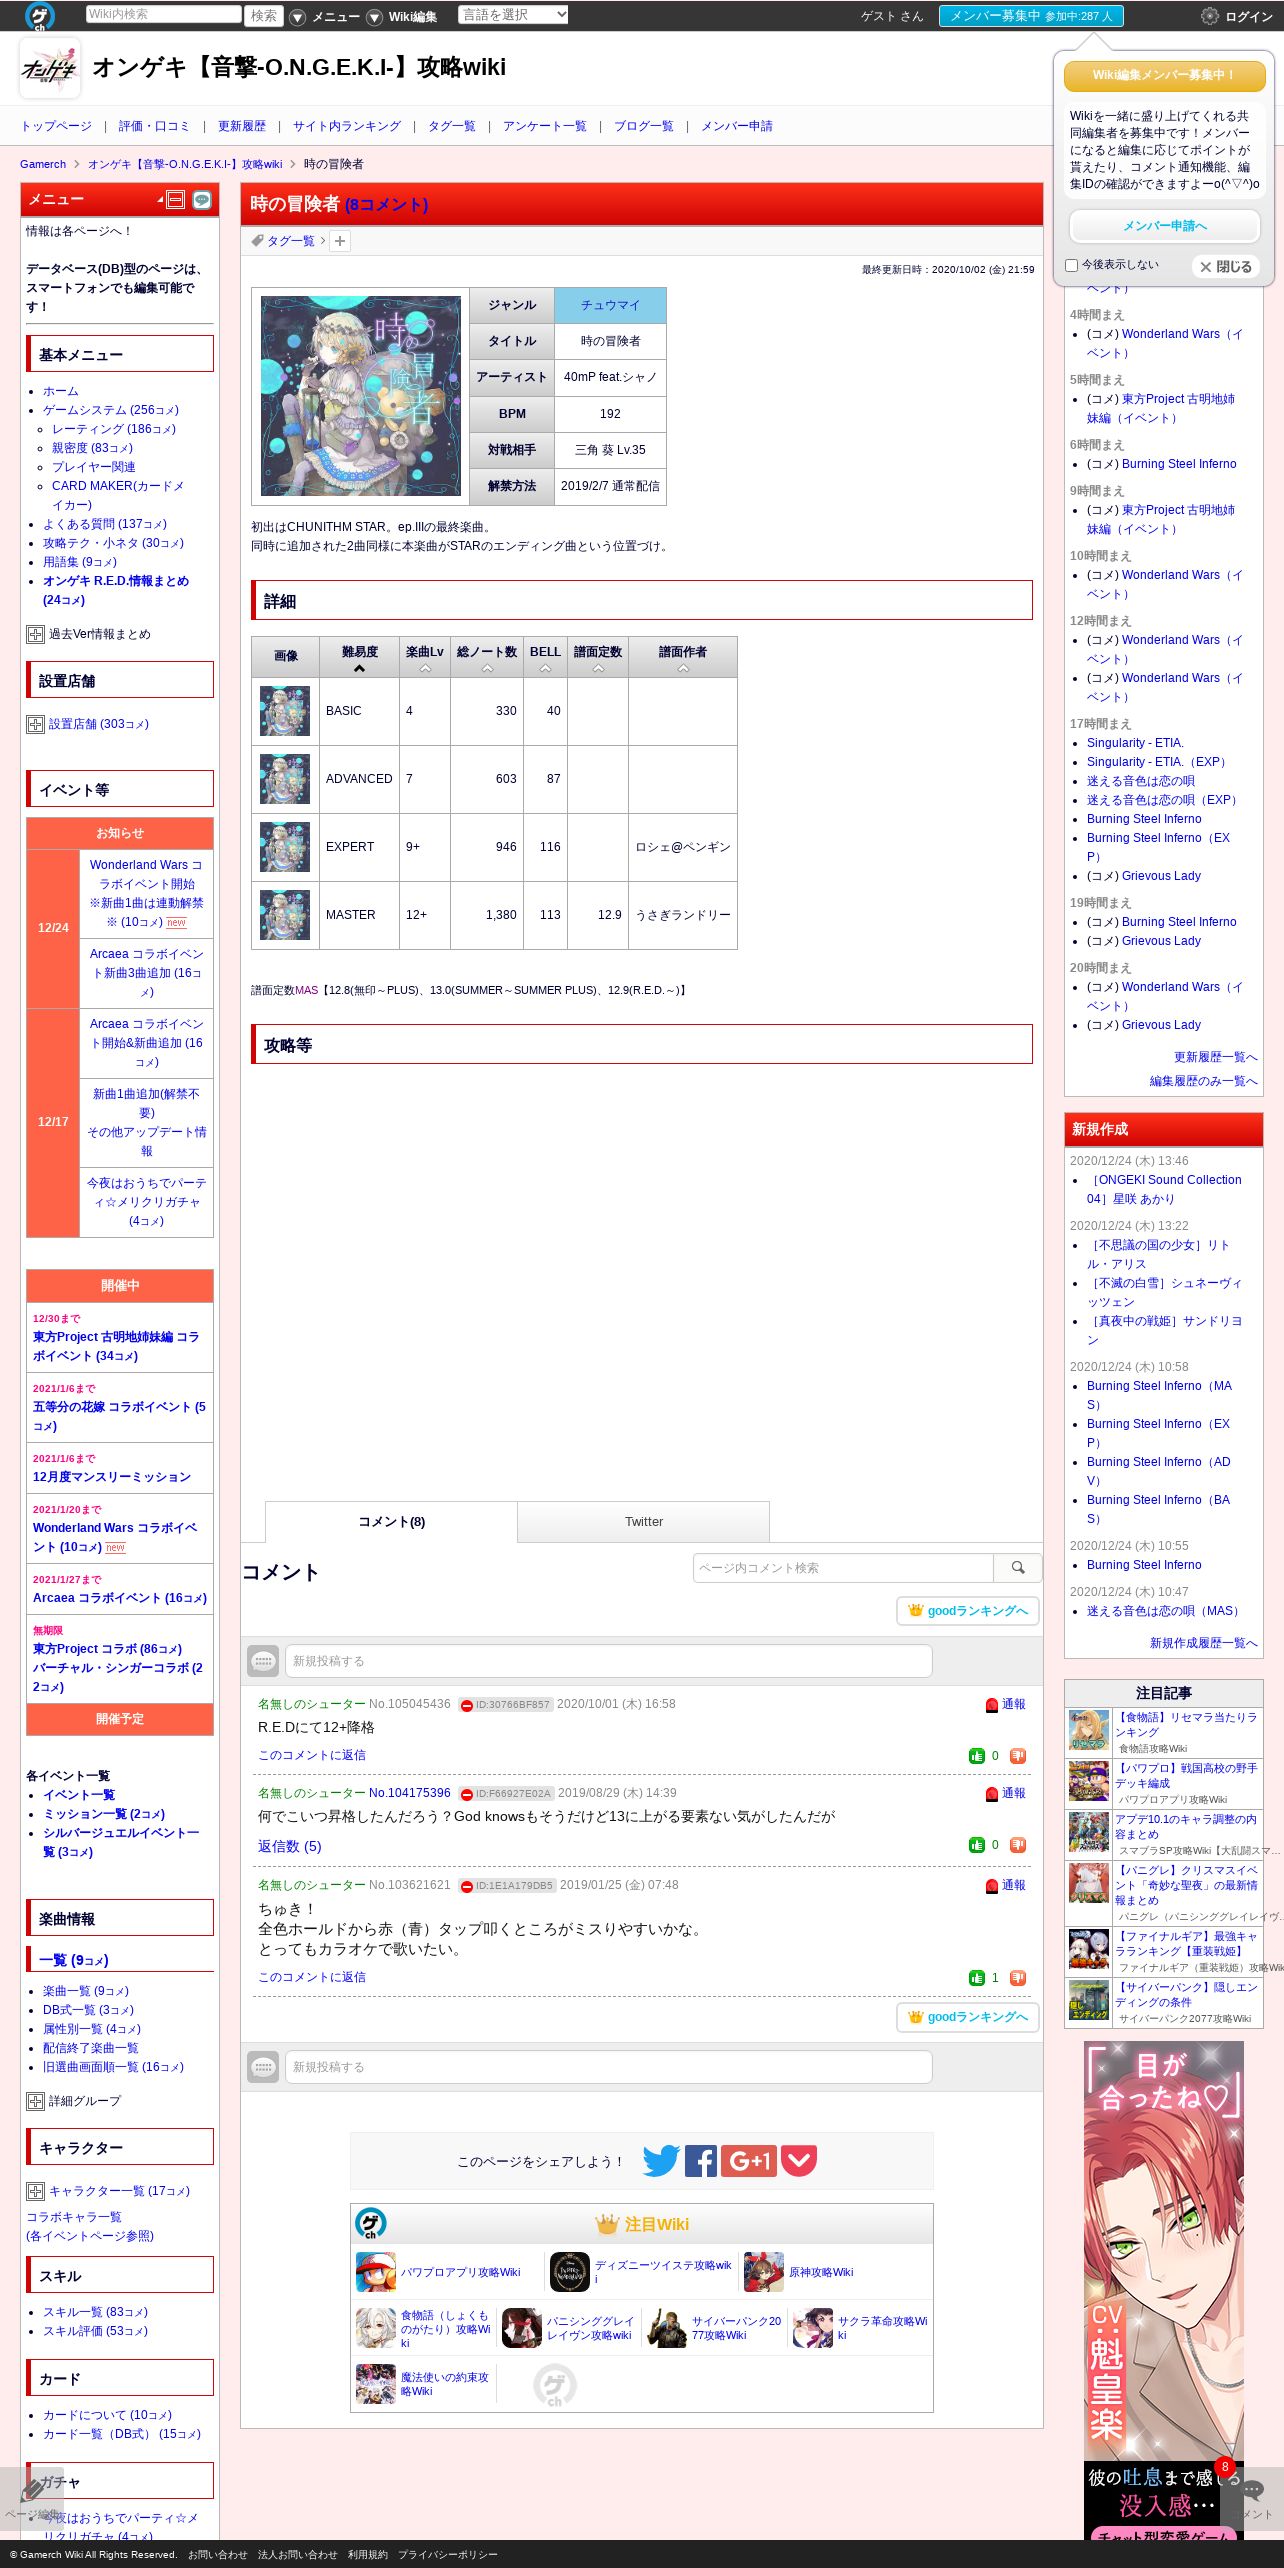
Task: Open 評価・口コミ in the nav bar
Action: coord(154,126)
